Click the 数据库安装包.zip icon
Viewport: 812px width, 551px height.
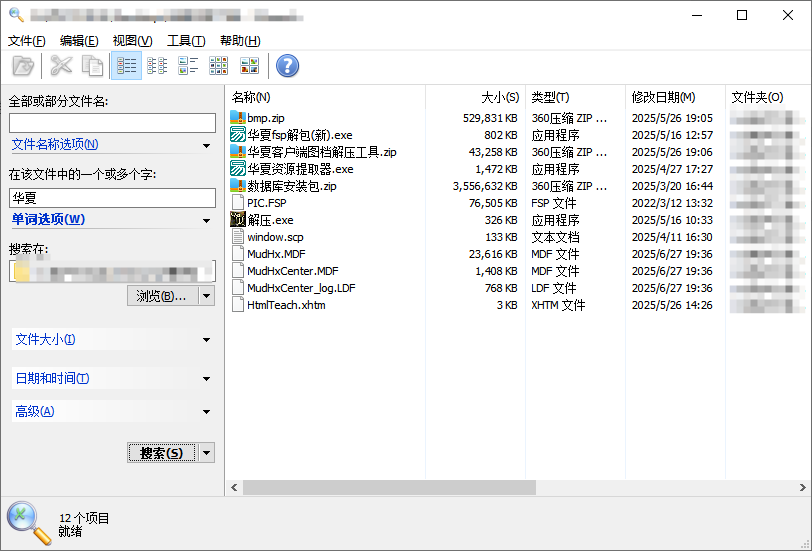click(x=238, y=185)
